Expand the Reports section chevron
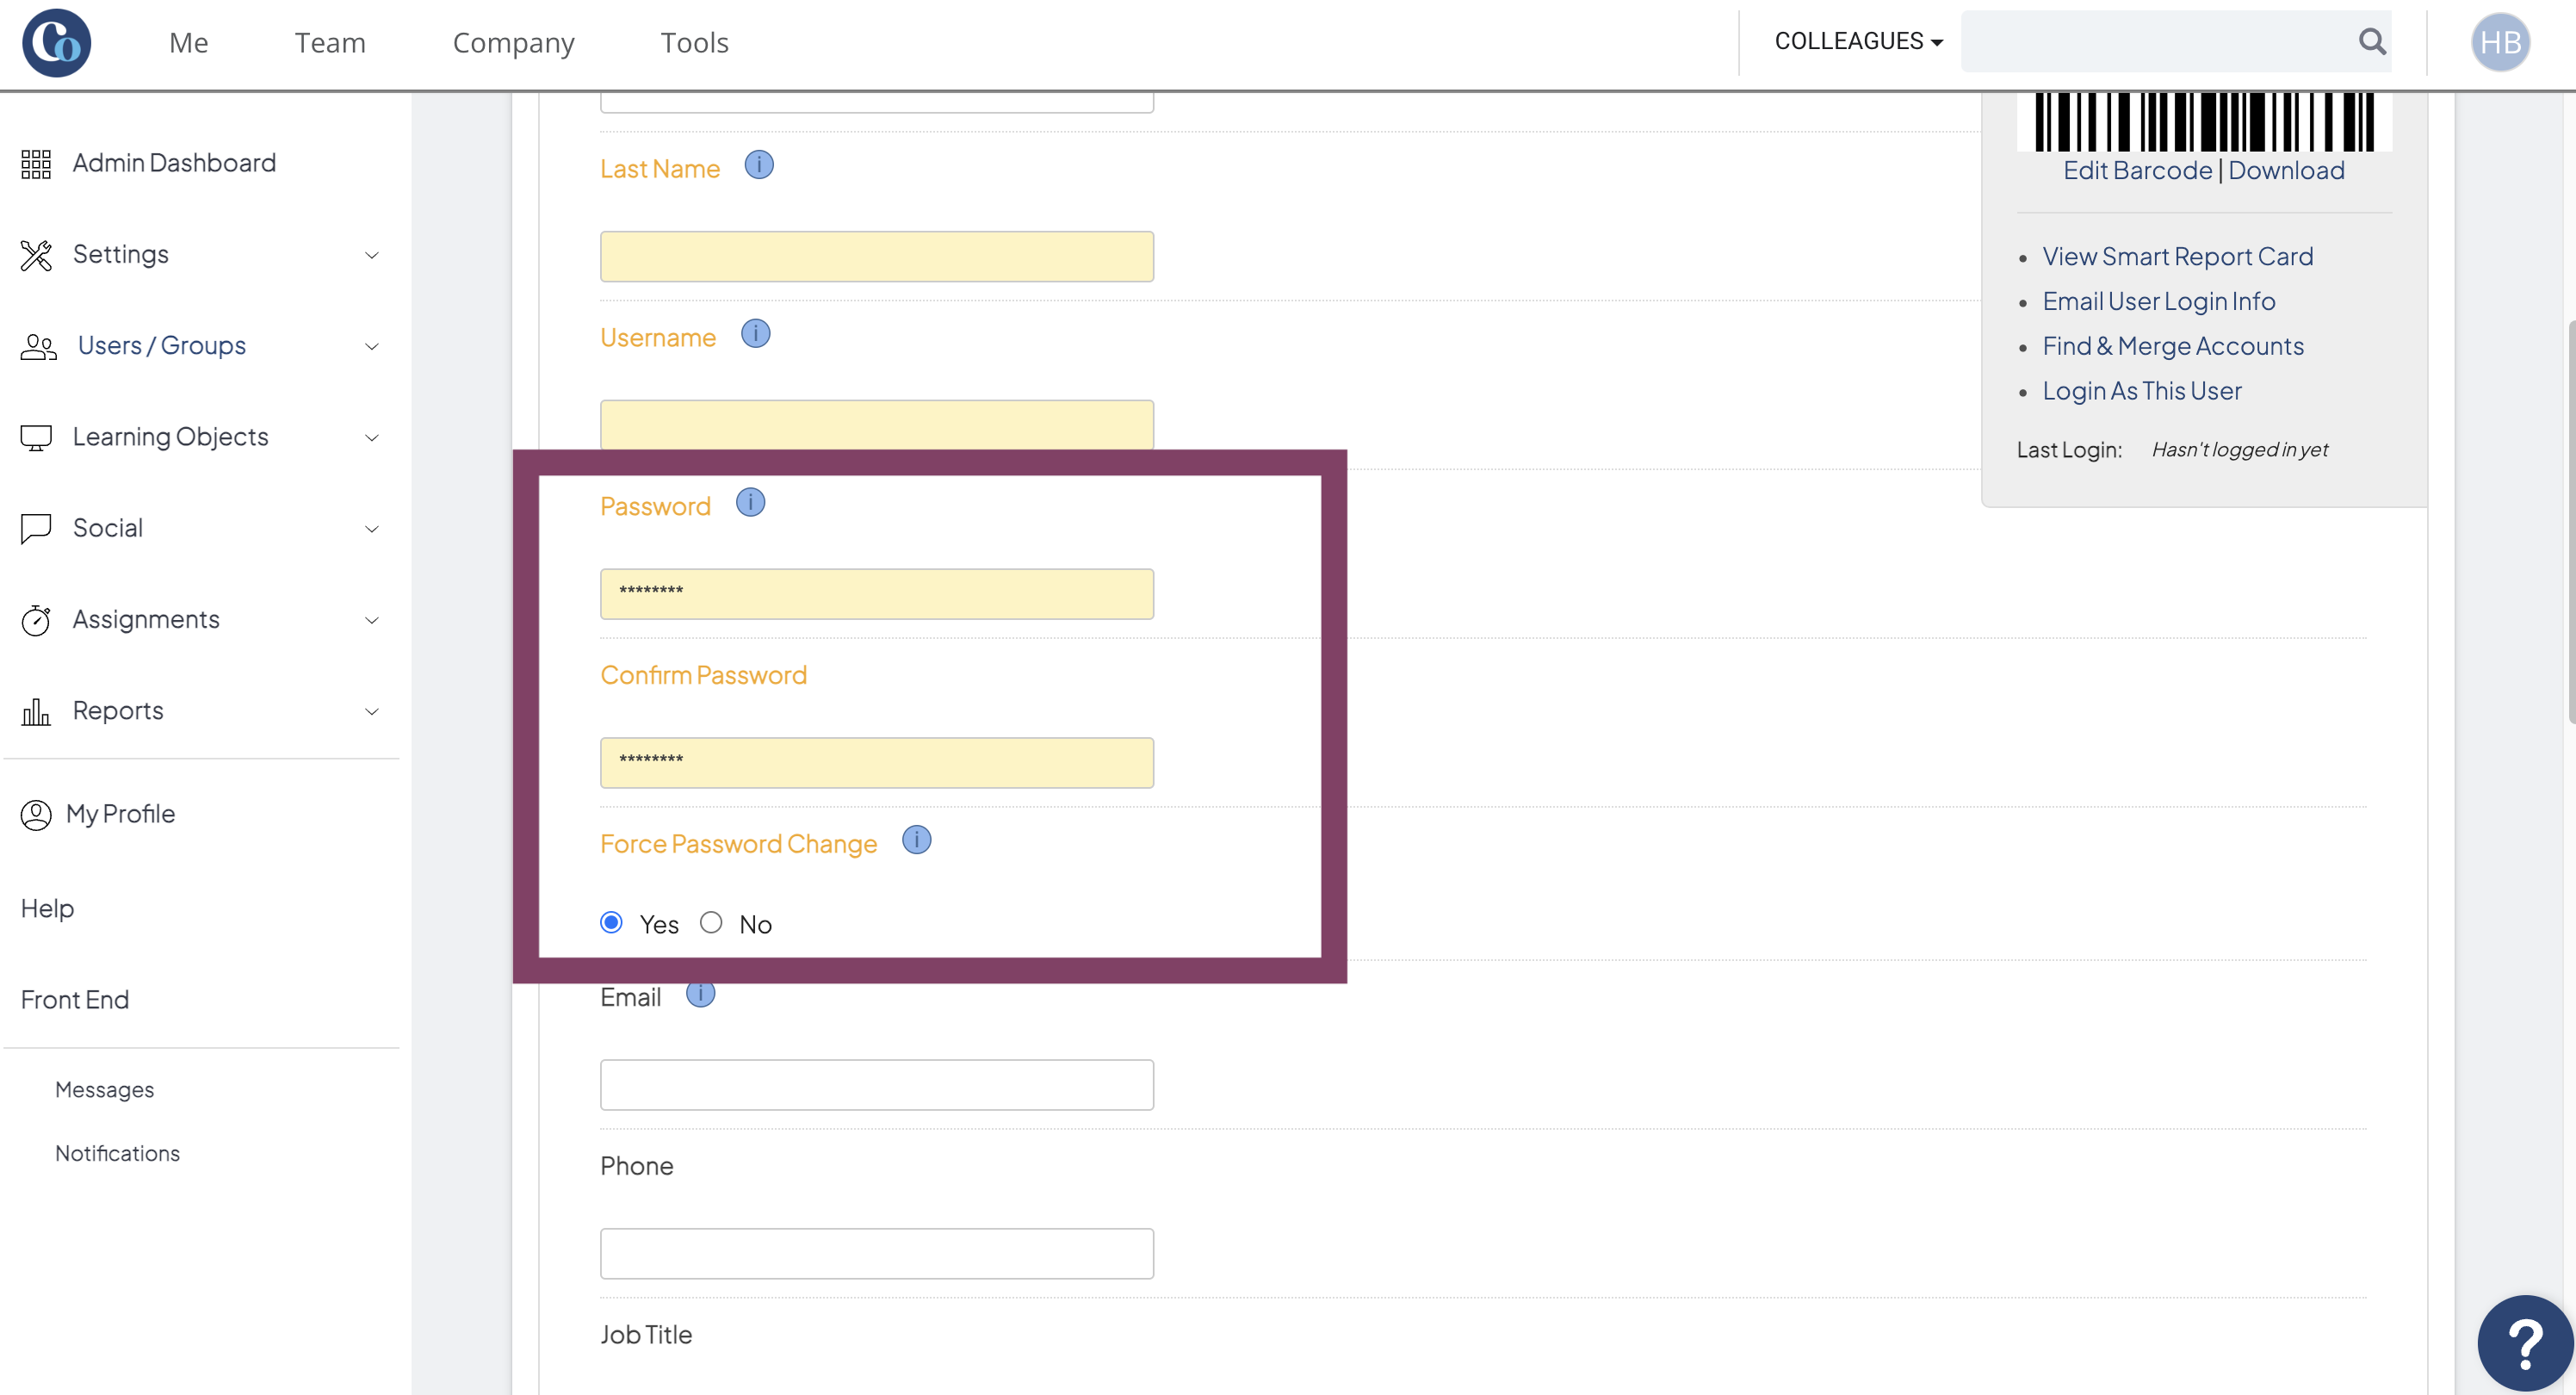The image size is (2576, 1395). [x=372, y=712]
